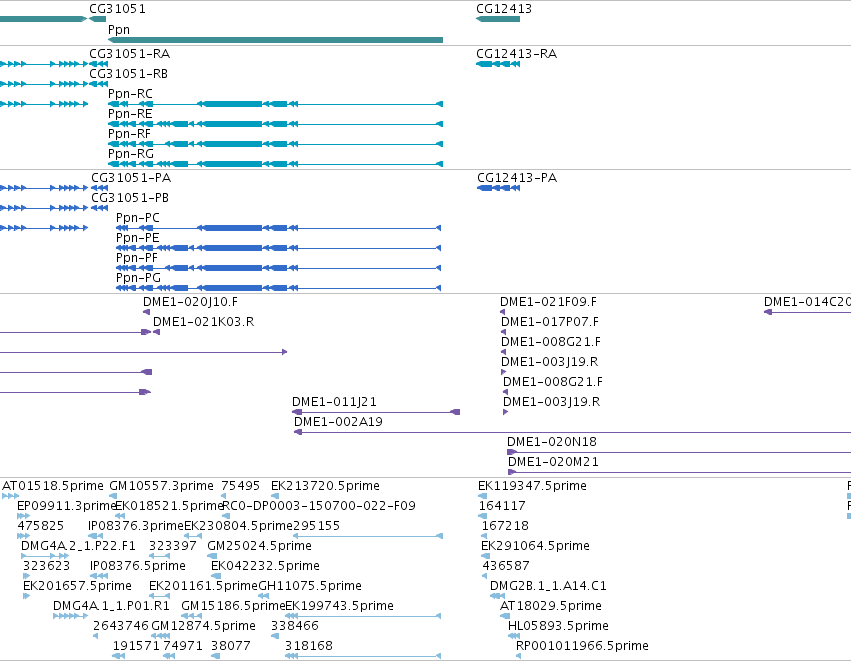Select the DME1-020M21 clone label
Image resolution: width=851 pixels, height=661 pixels.
tap(554, 462)
